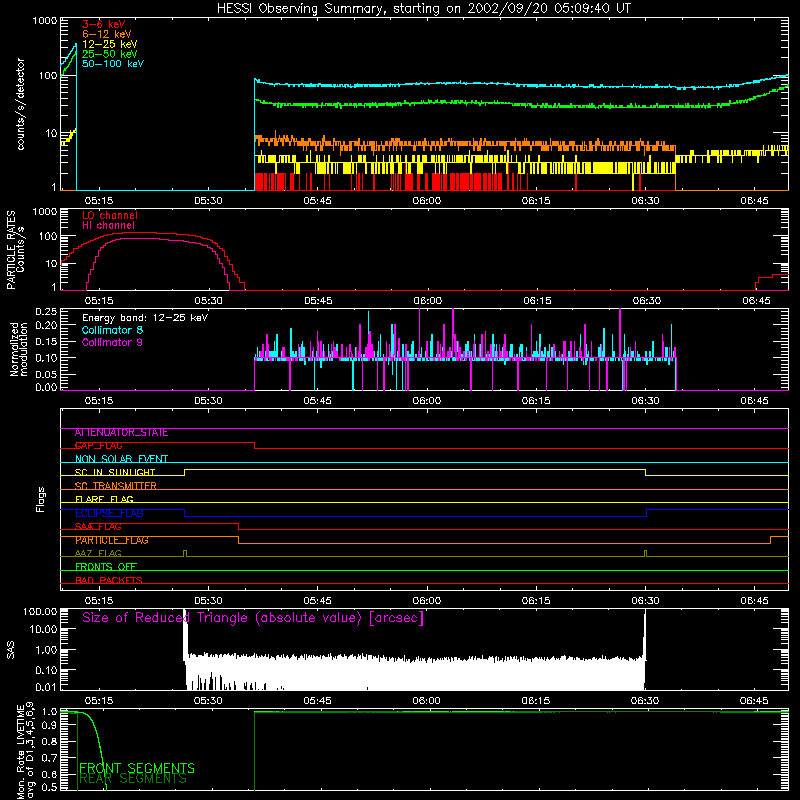Click the LO channel legend label
Screen dimensions: 800x800
click(110, 215)
